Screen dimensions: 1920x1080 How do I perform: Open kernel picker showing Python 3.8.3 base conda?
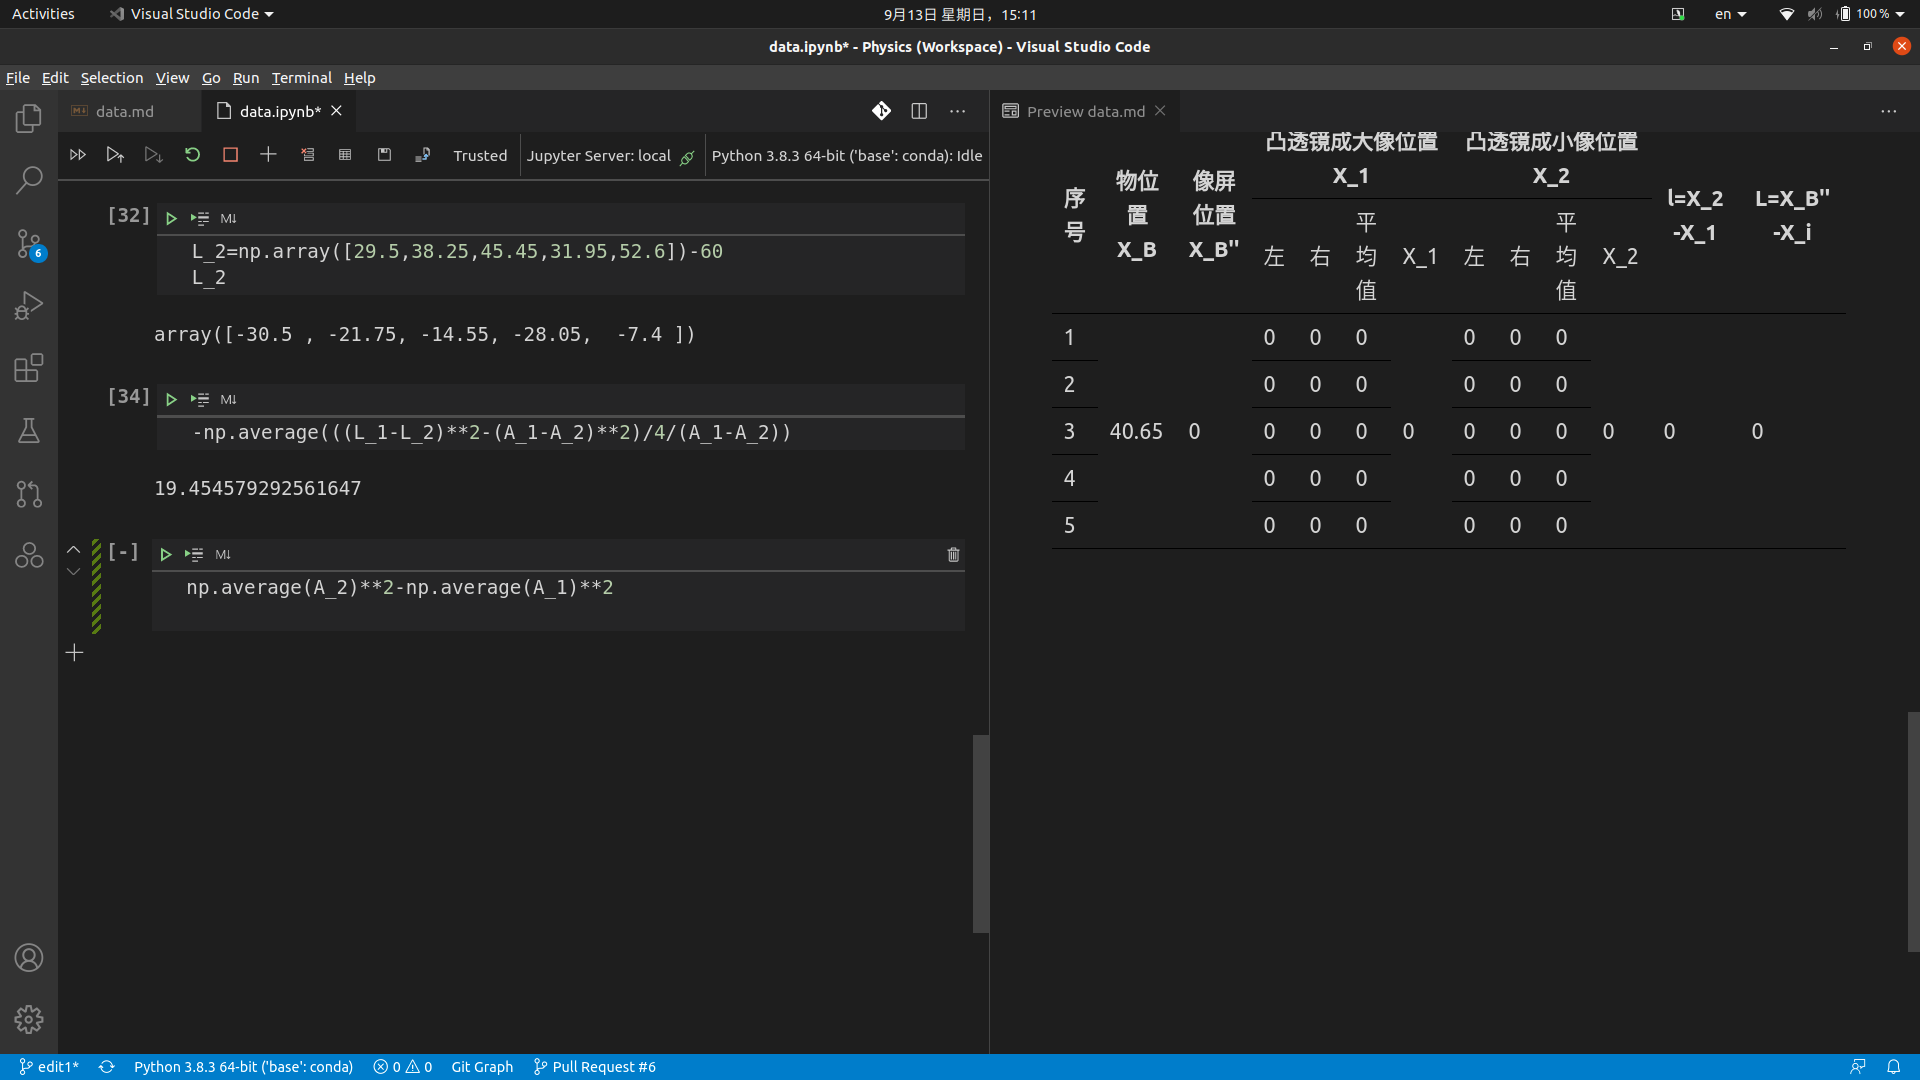tap(846, 155)
